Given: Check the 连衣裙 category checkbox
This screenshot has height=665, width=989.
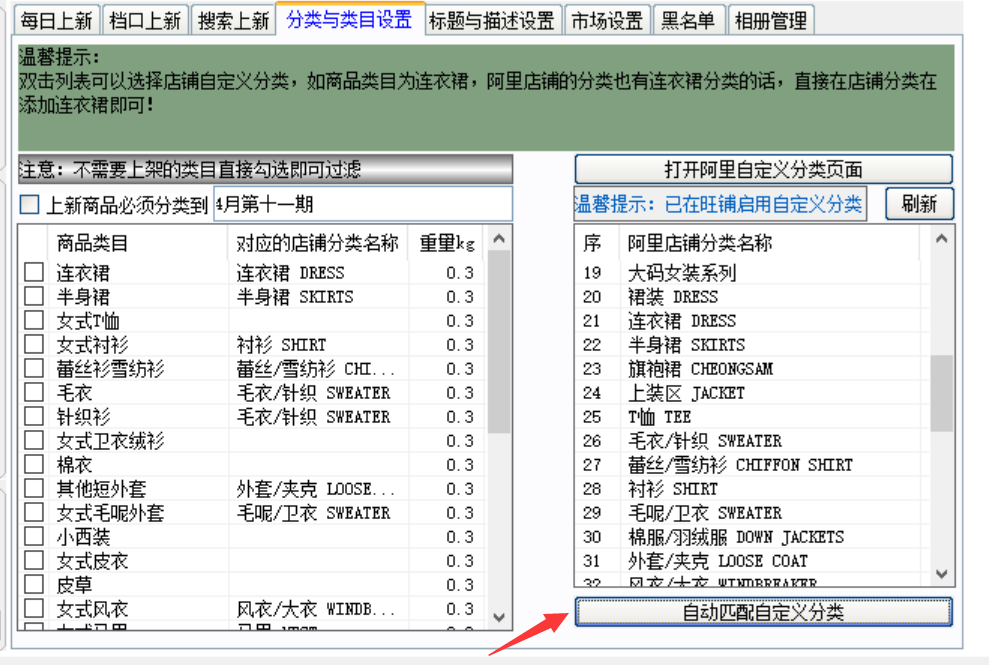Looking at the screenshot, I should click(33, 272).
